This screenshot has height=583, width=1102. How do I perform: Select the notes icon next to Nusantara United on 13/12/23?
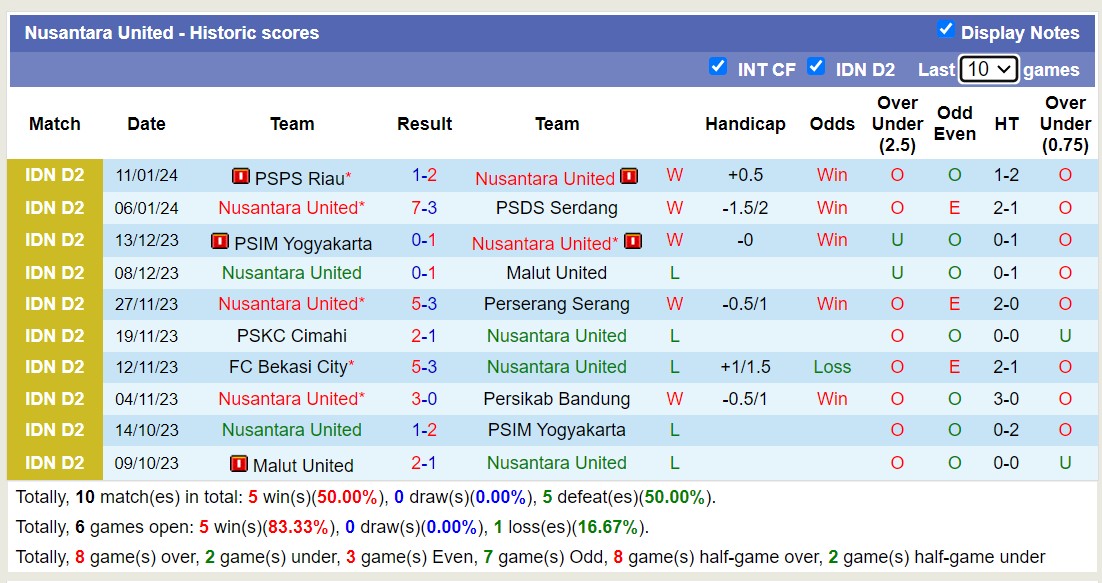pyautogui.click(x=632, y=240)
